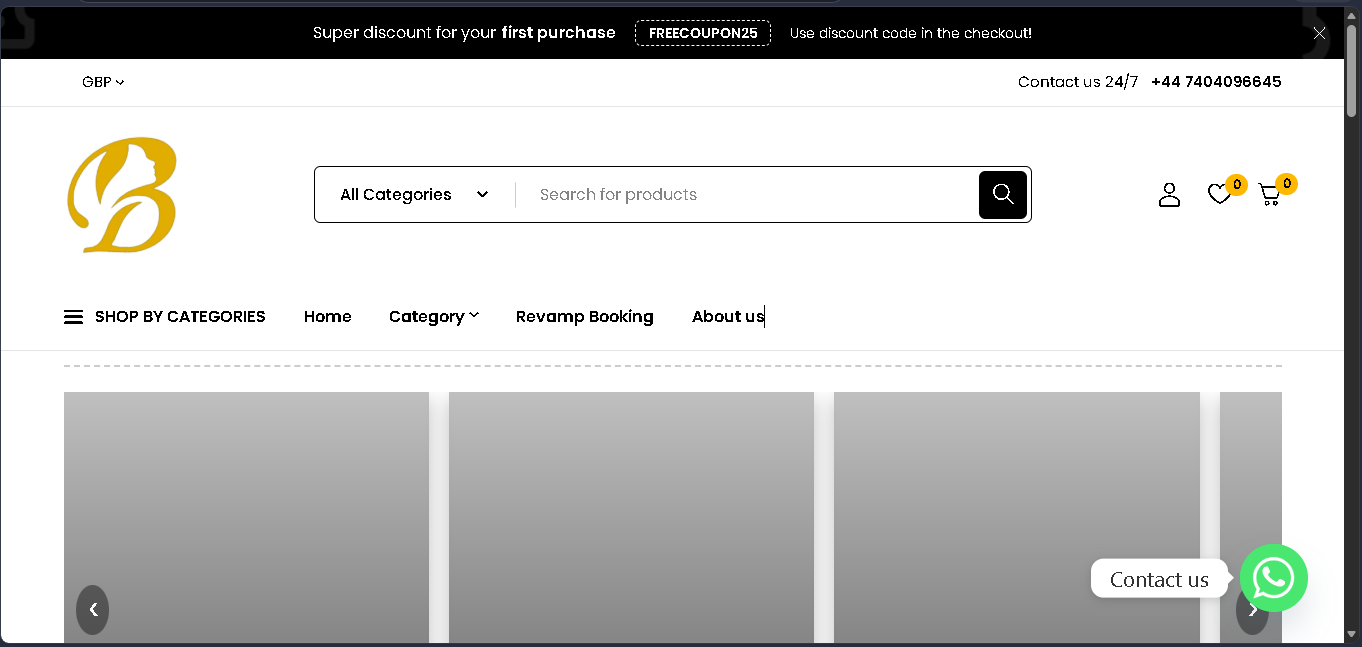Click the green WhatsApp chat icon
The width and height of the screenshot is (1362, 647).
1274,578
